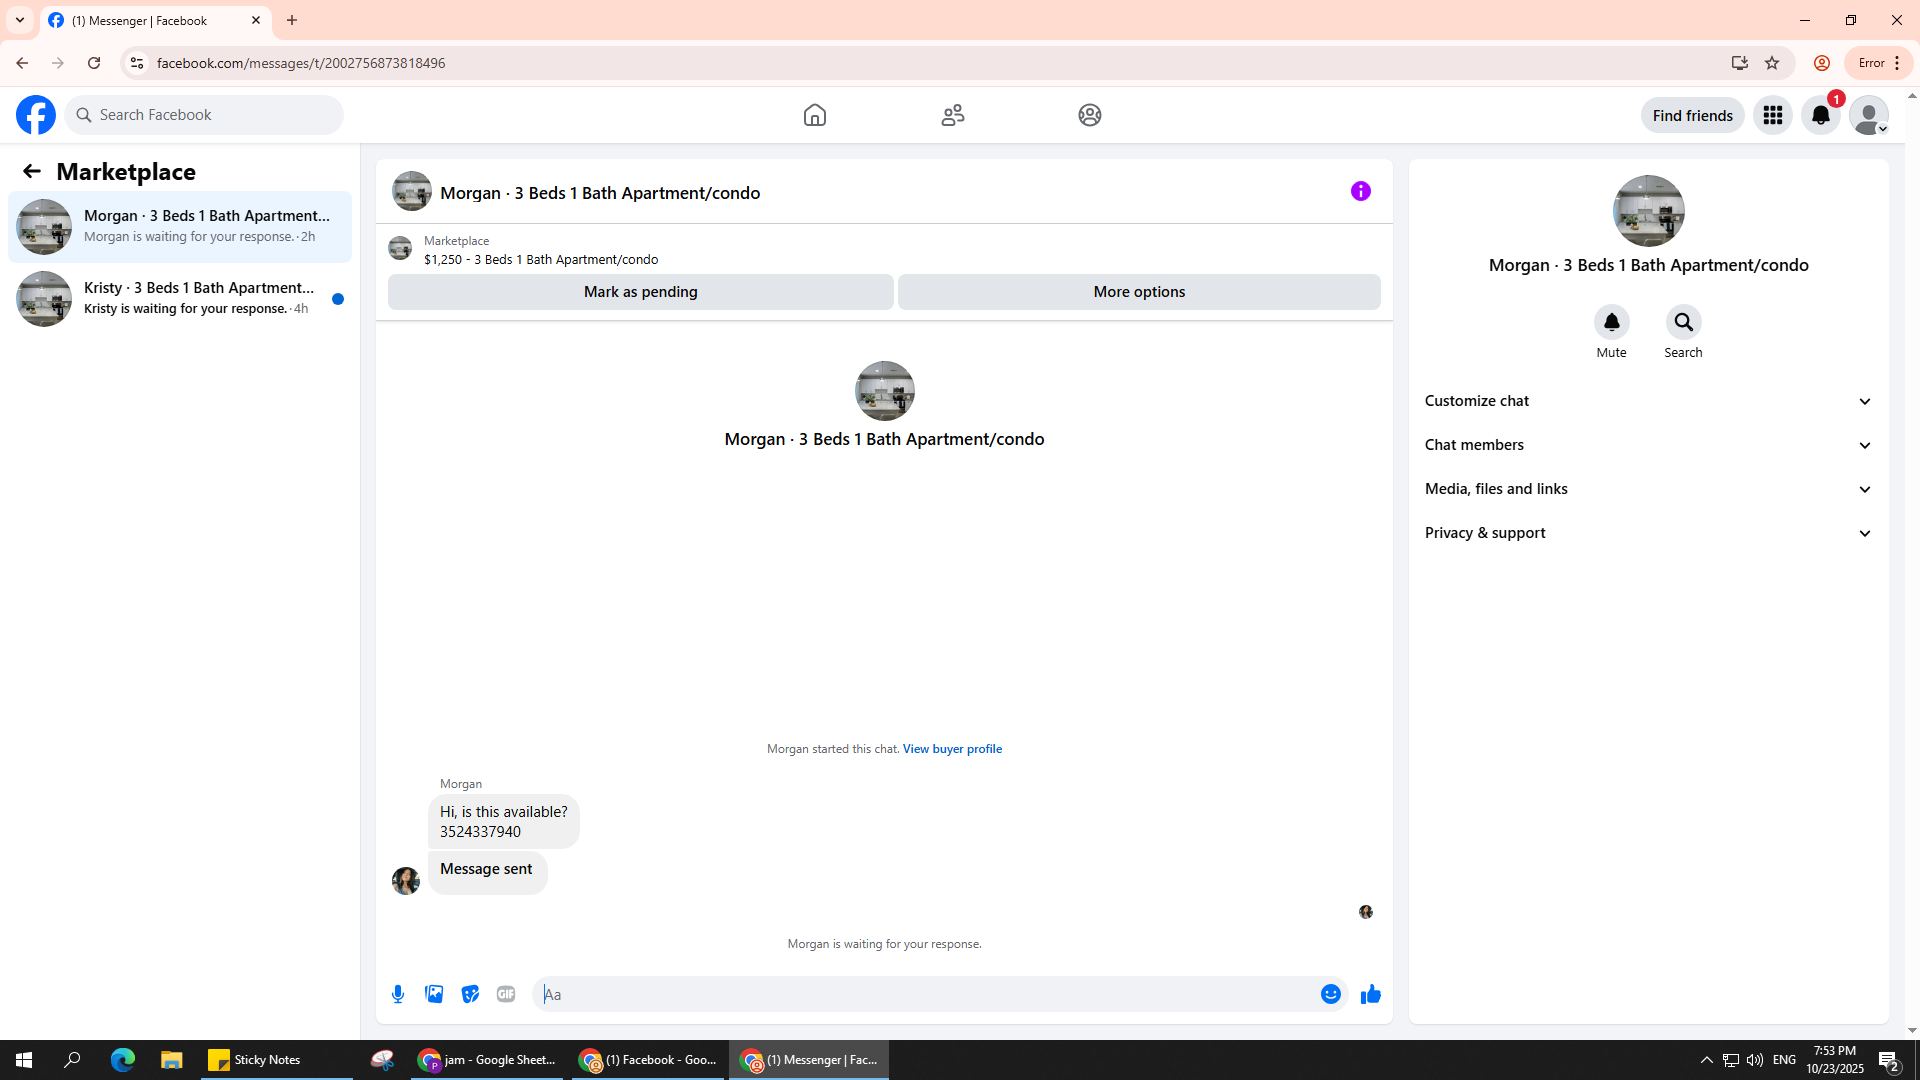Mute this conversation

[x=1611, y=323]
